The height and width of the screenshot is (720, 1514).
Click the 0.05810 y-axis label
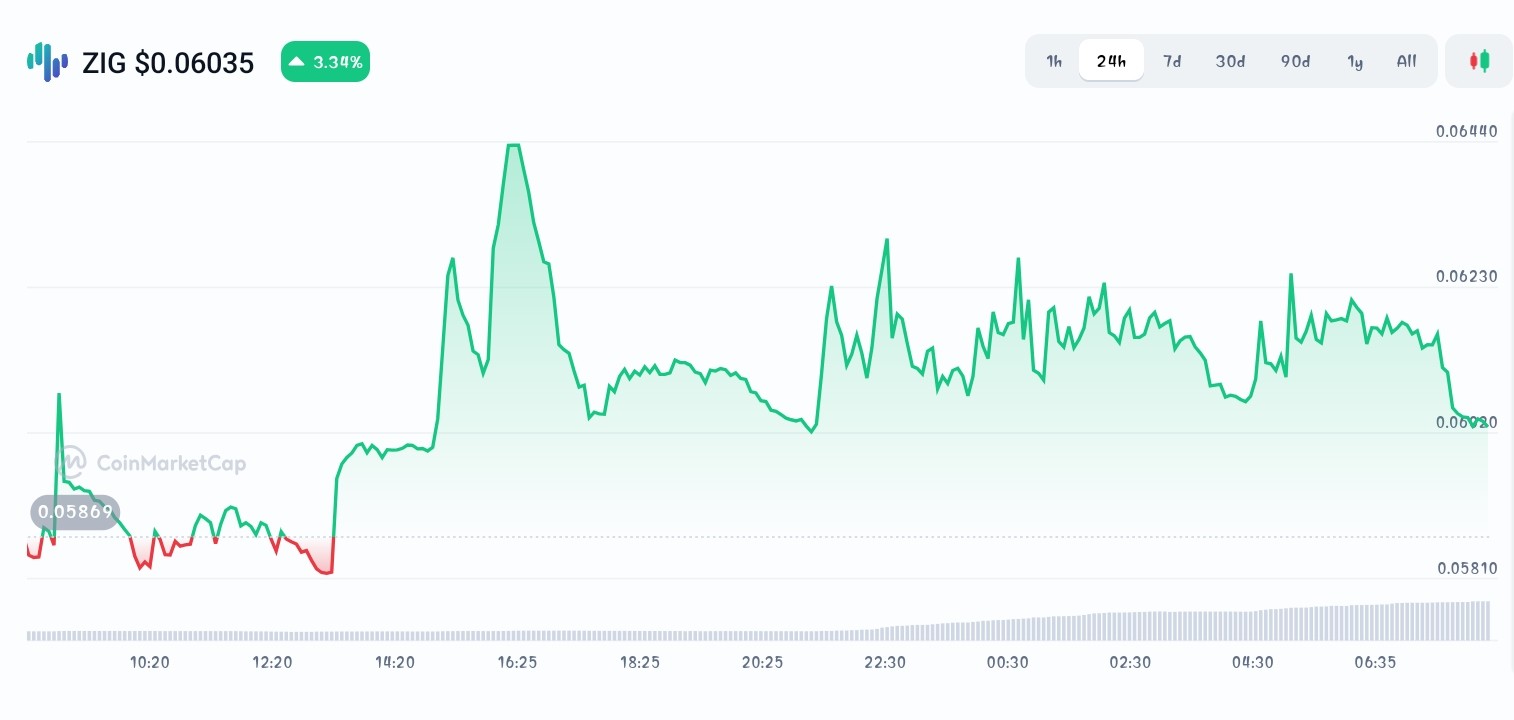click(x=1466, y=568)
